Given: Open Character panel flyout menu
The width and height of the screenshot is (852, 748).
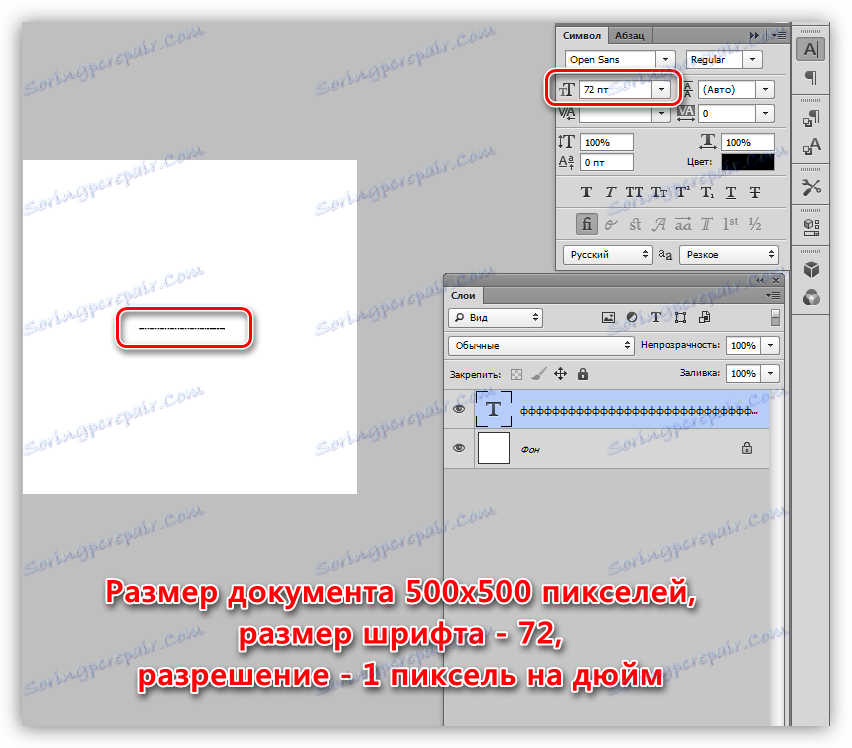Looking at the screenshot, I should click(779, 35).
